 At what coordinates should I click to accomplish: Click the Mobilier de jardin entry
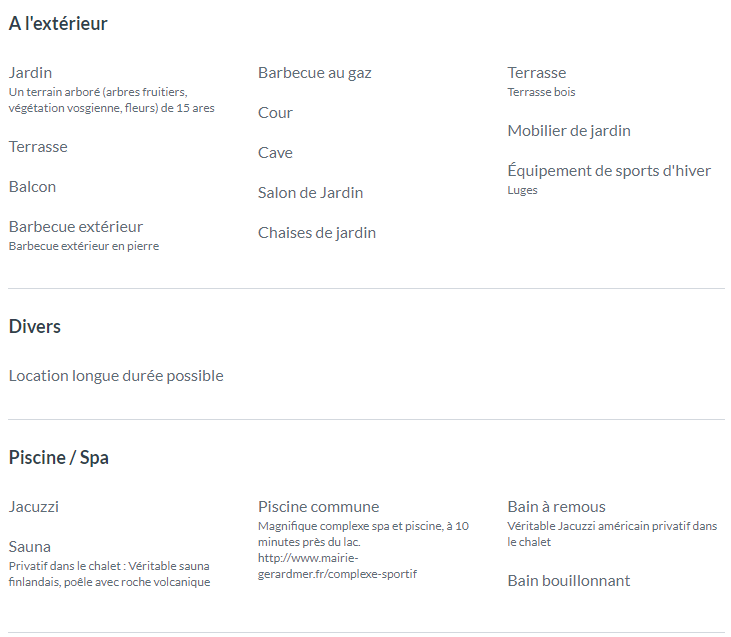(569, 131)
